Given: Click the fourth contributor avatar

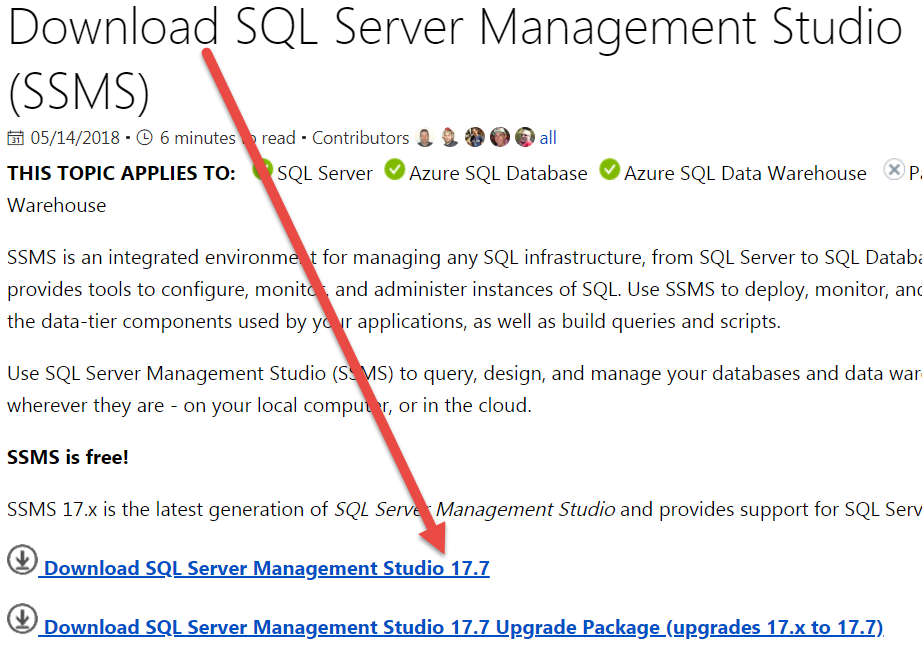Looking at the screenshot, I should tap(500, 138).
